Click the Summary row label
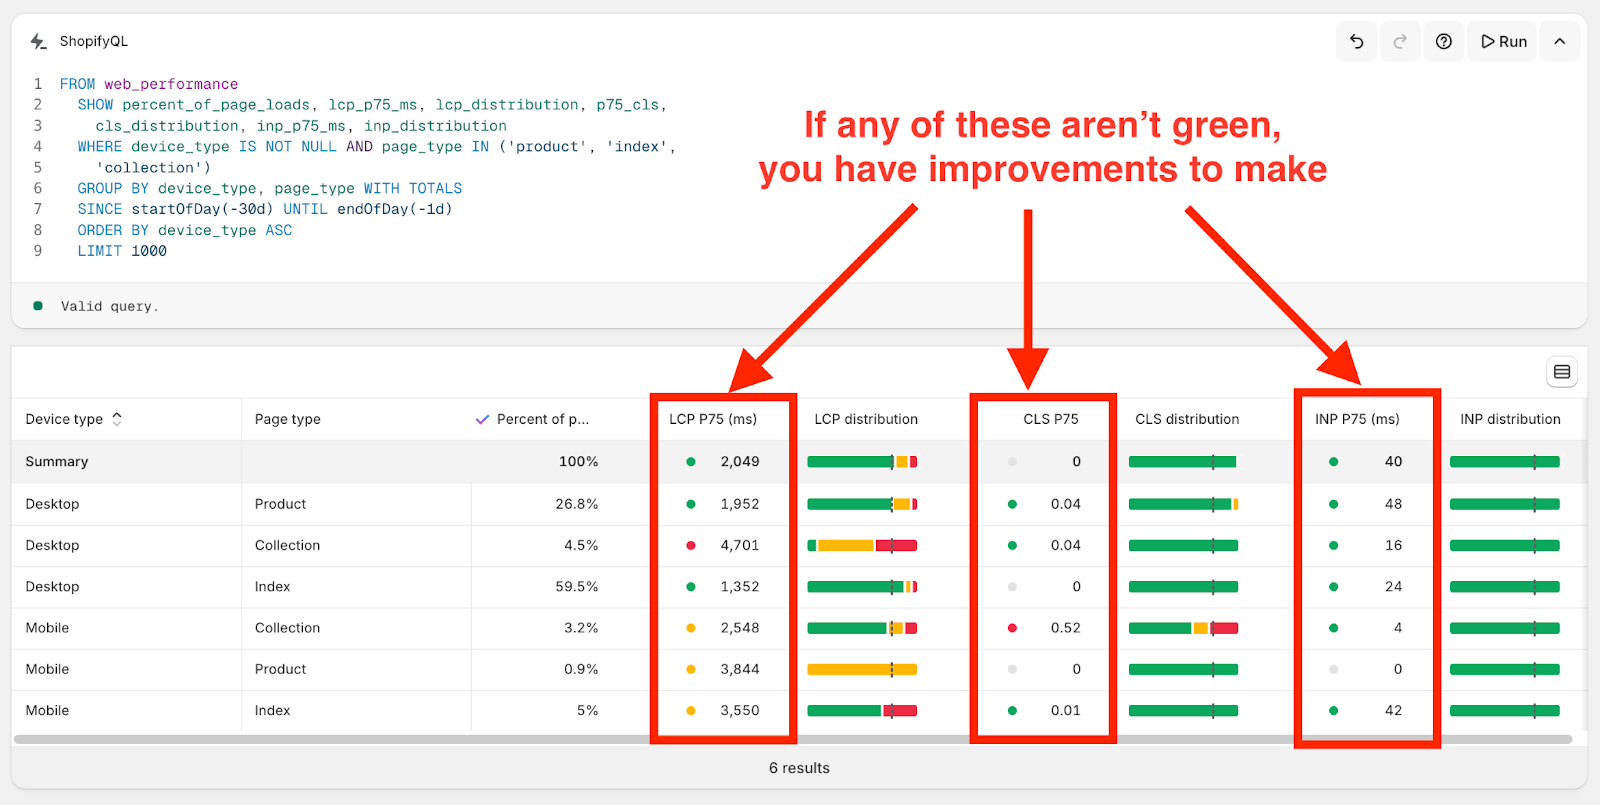 pyautogui.click(x=57, y=462)
